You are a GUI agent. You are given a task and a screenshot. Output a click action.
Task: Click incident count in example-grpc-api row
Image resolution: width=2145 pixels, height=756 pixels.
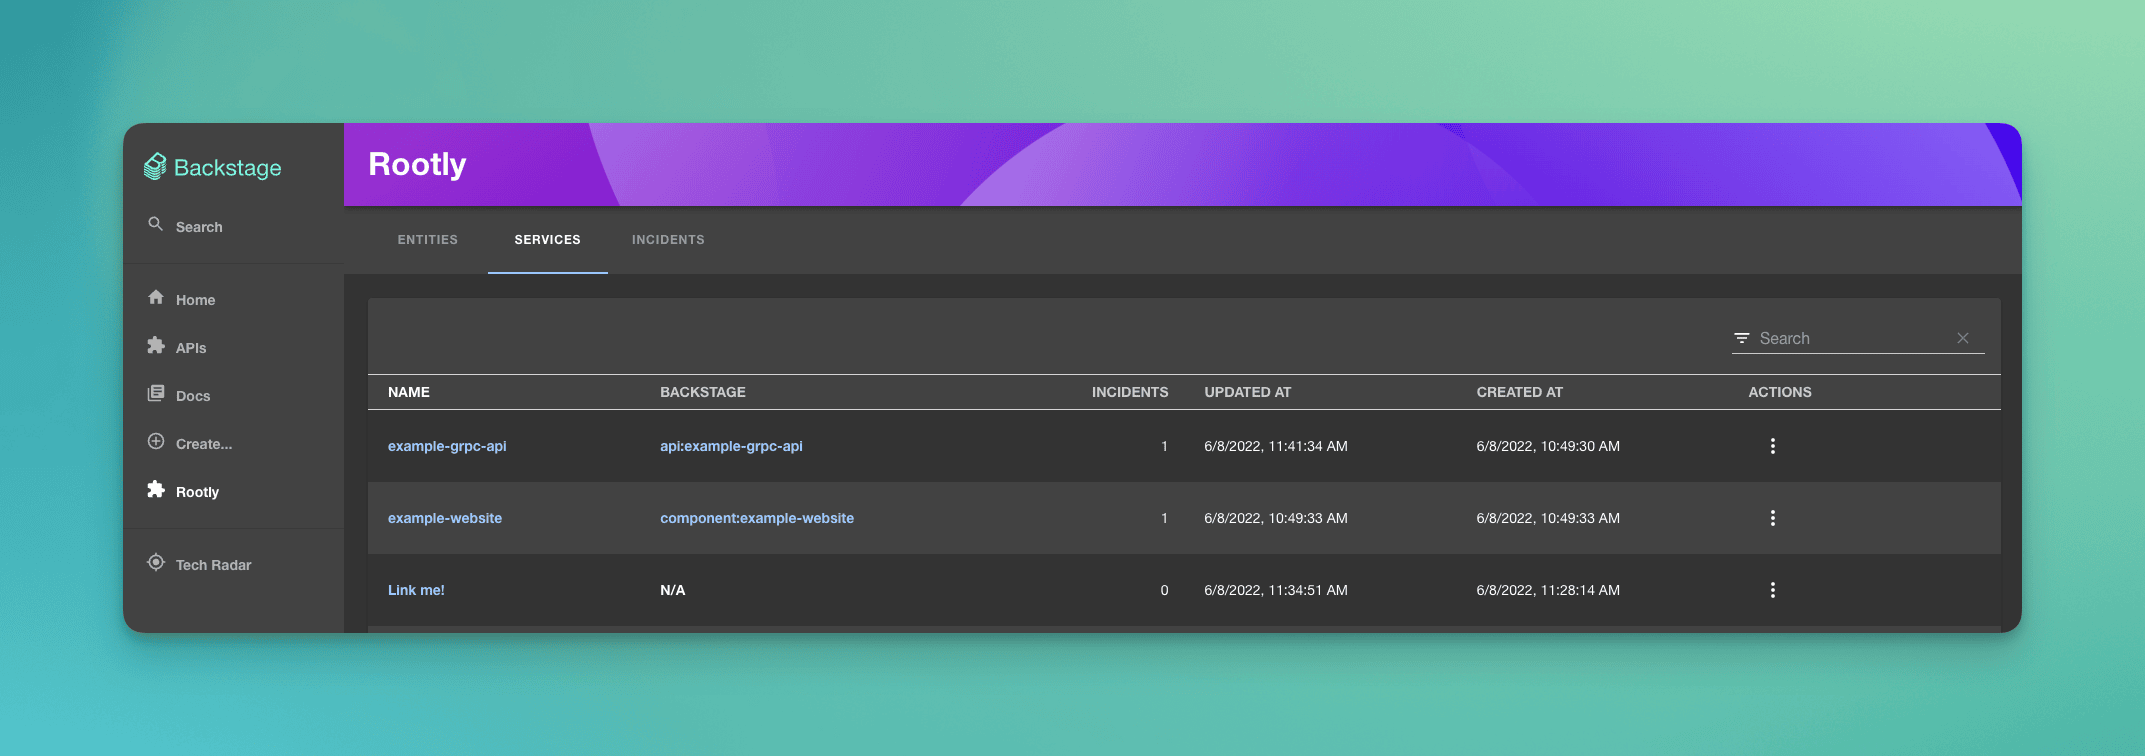(x=1164, y=446)
